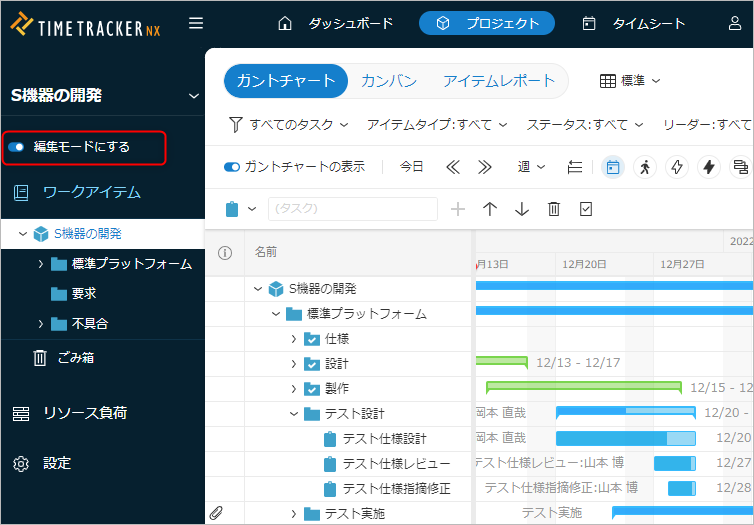Open the 週 time scale dropdown
This screenshot has width=754, height=525.
point(531,167)
